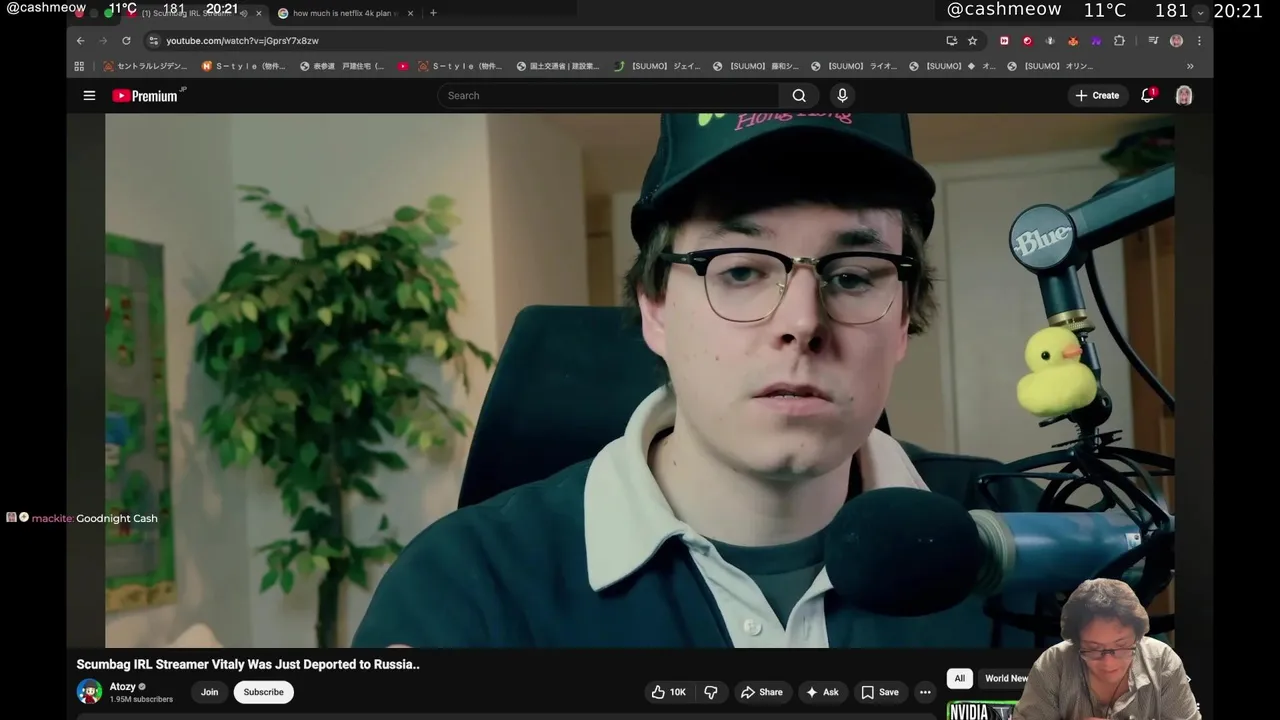Click the Atozy channel name
This screenshot has width=1280, height=720.
coord(123,687)
